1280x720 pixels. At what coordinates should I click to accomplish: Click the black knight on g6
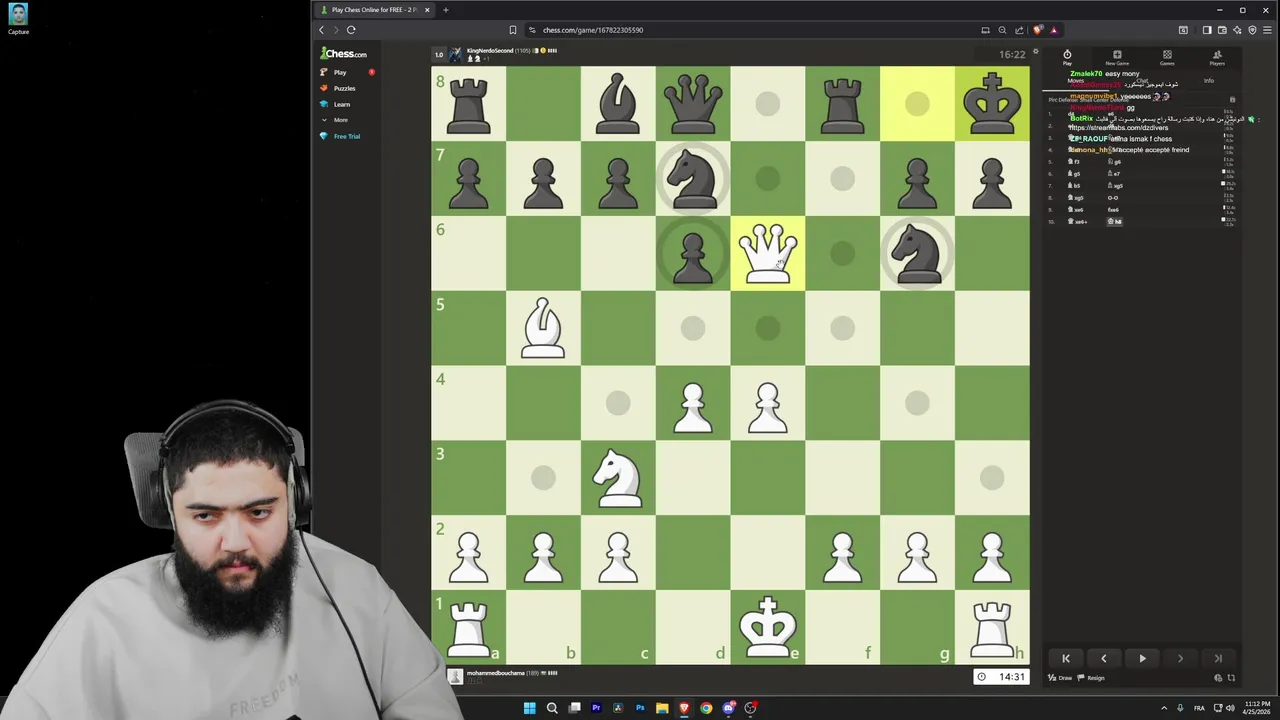[917, 253]
